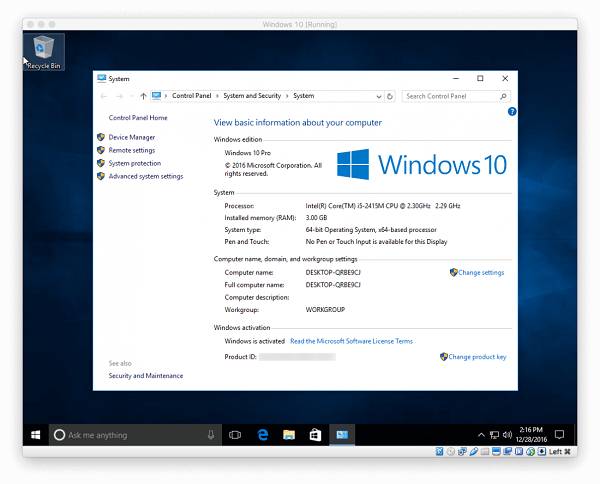Select System and Security in breadcrumb
The width and height of the screenshot is (600, 484).
click(x=252, y=96)
